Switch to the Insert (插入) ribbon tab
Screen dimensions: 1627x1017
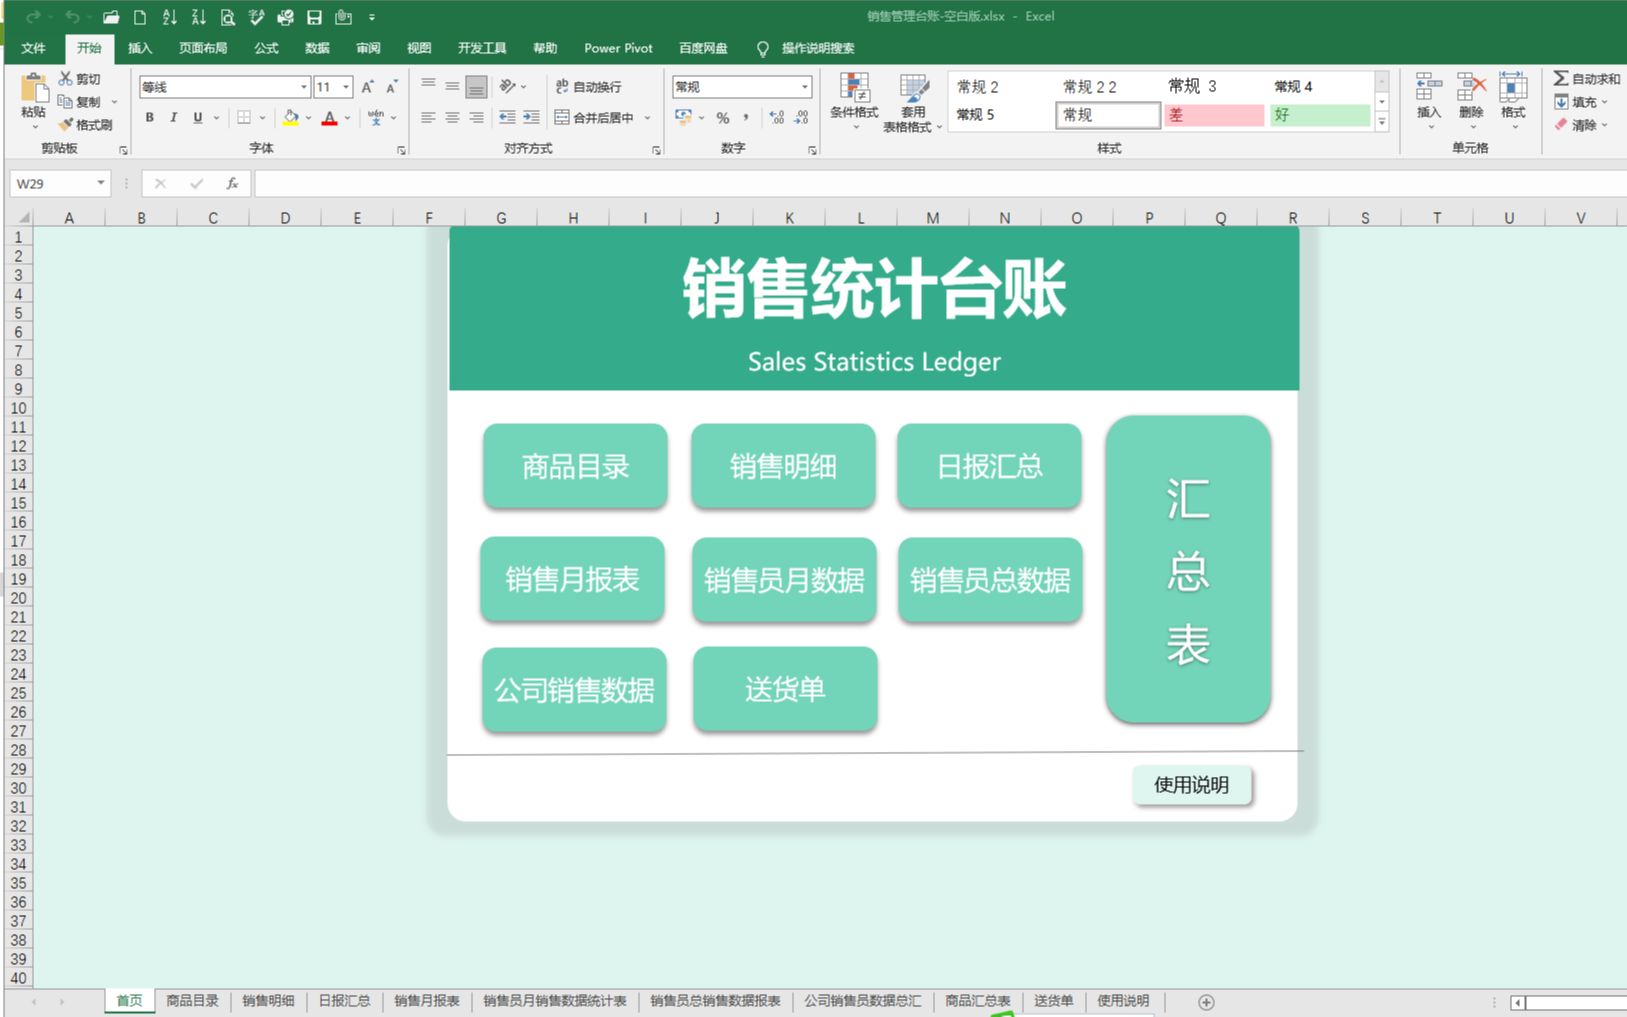pyautogui.click(x=140, y=48)
